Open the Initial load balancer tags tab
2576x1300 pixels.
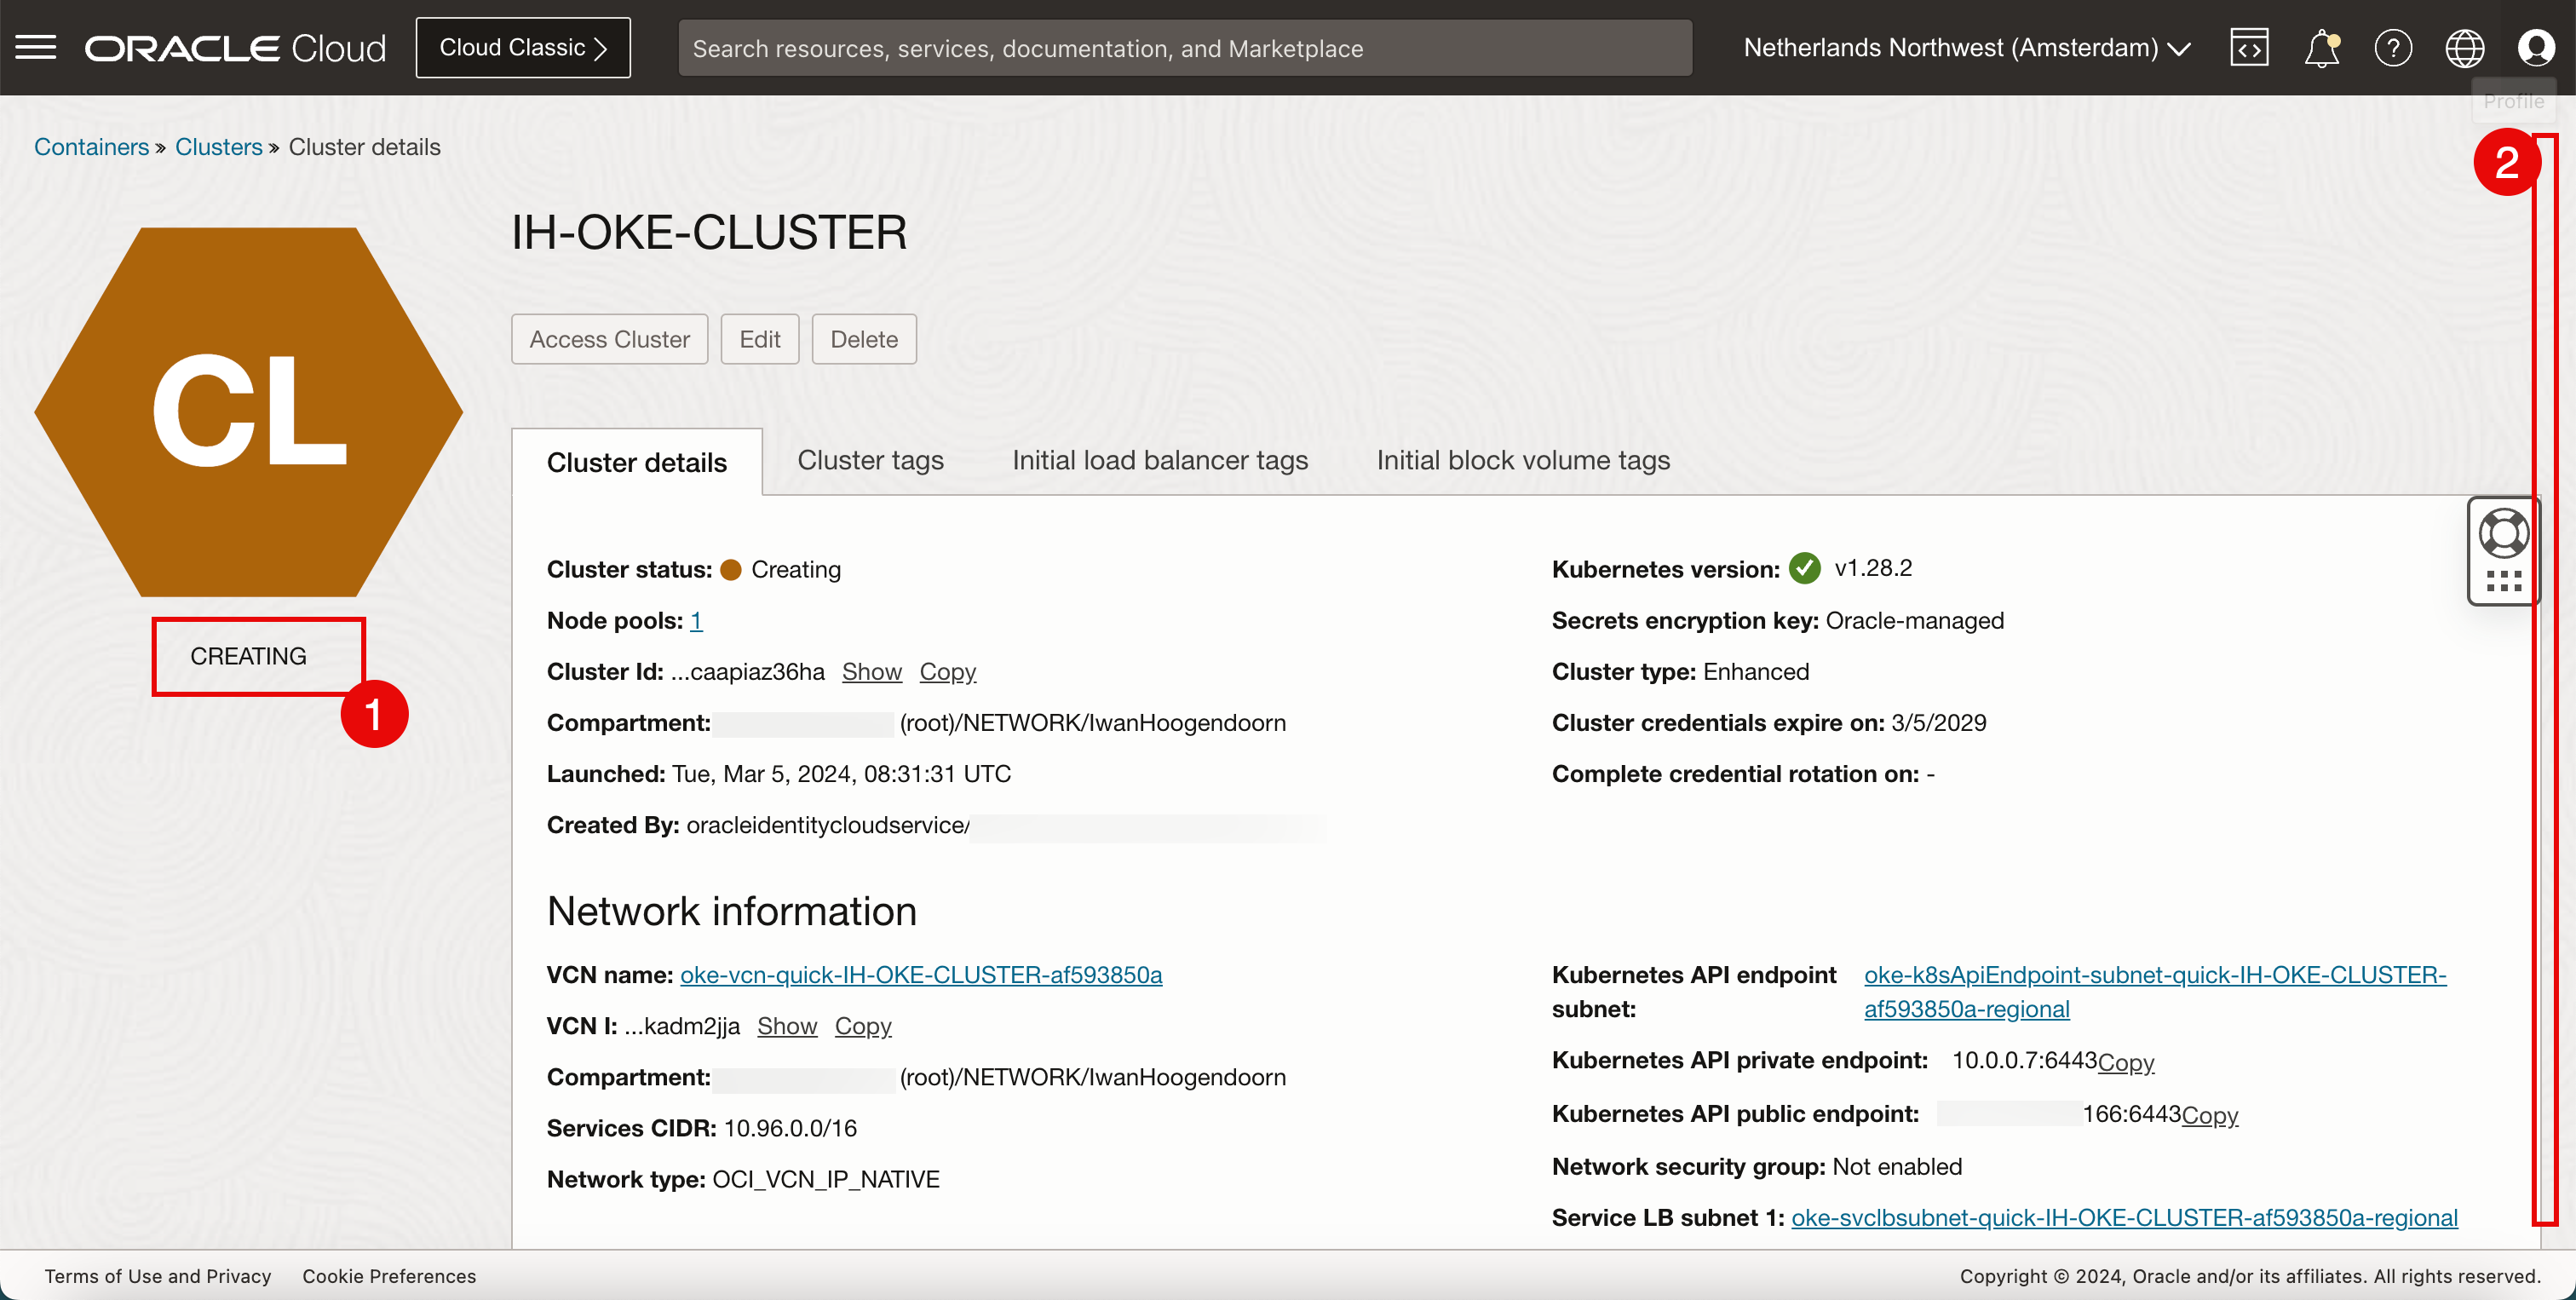(1160, 460)
